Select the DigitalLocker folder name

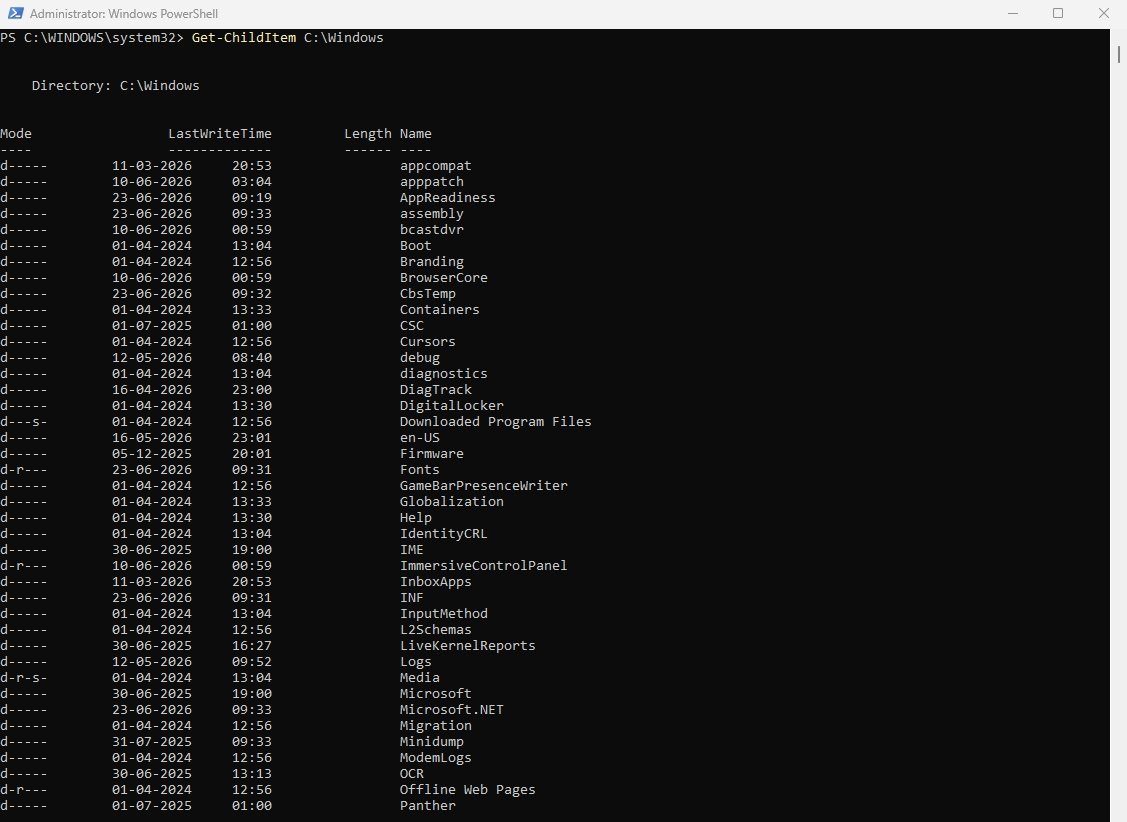point(451,405)
